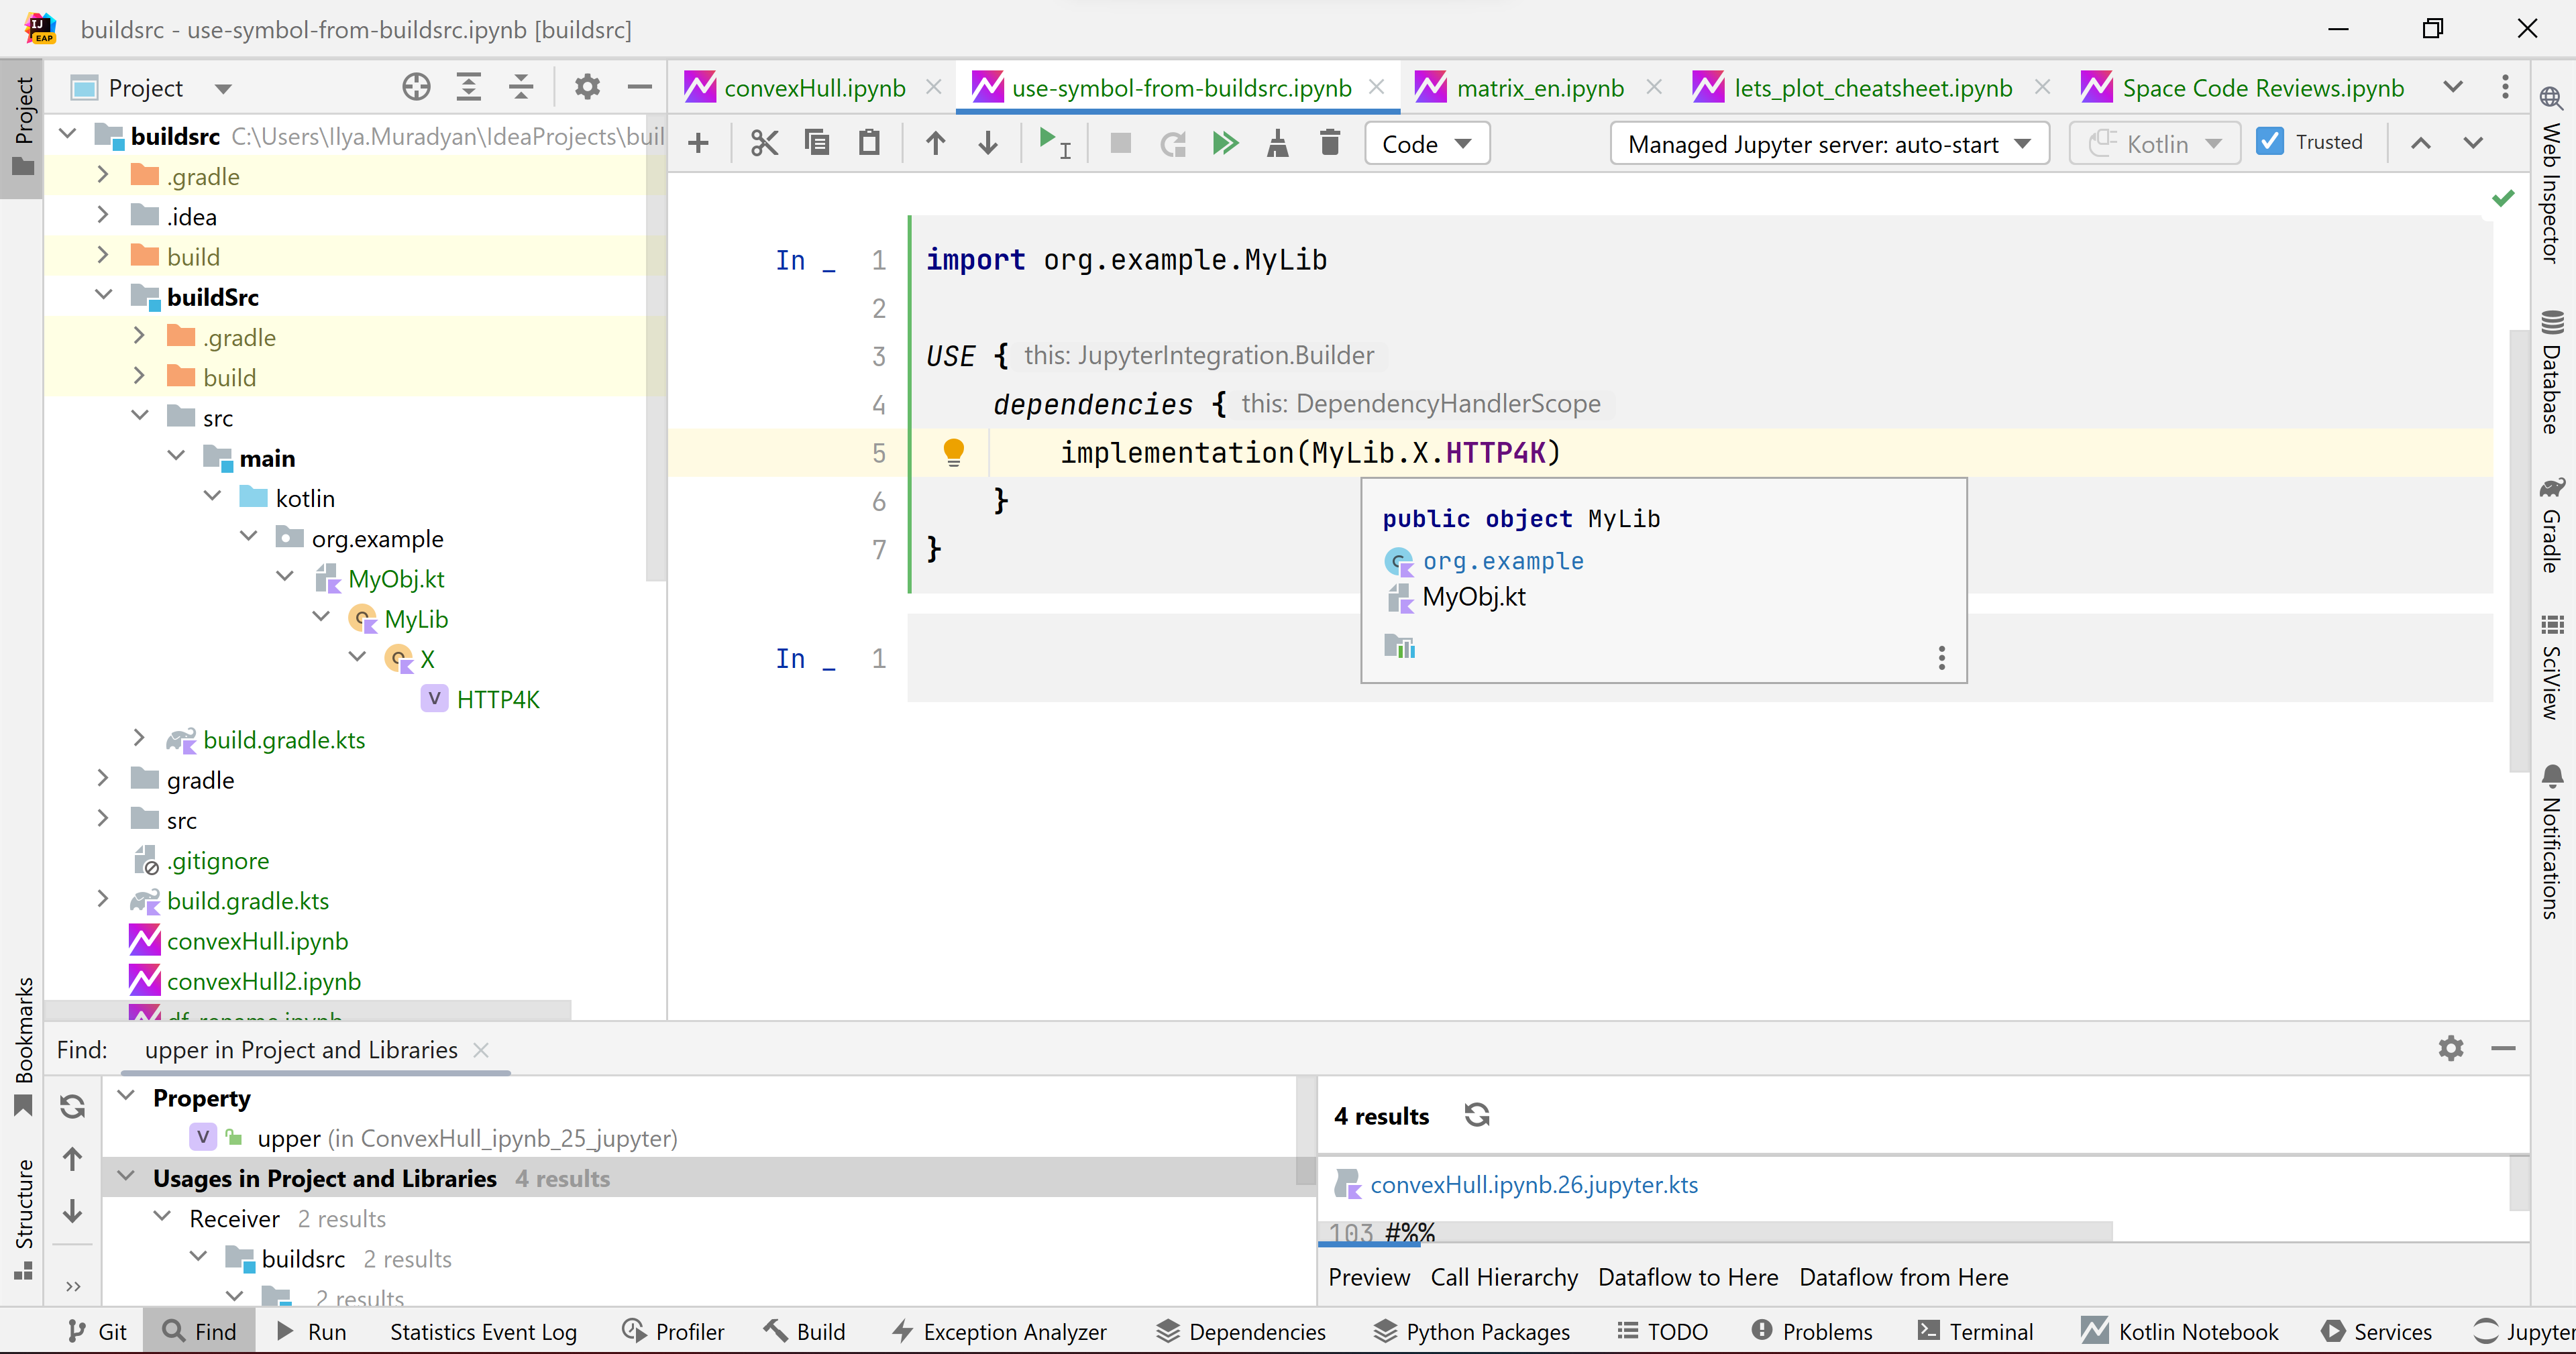Select convexHull2.ipynb in project tree
2576x1354 pixels.
264,981
